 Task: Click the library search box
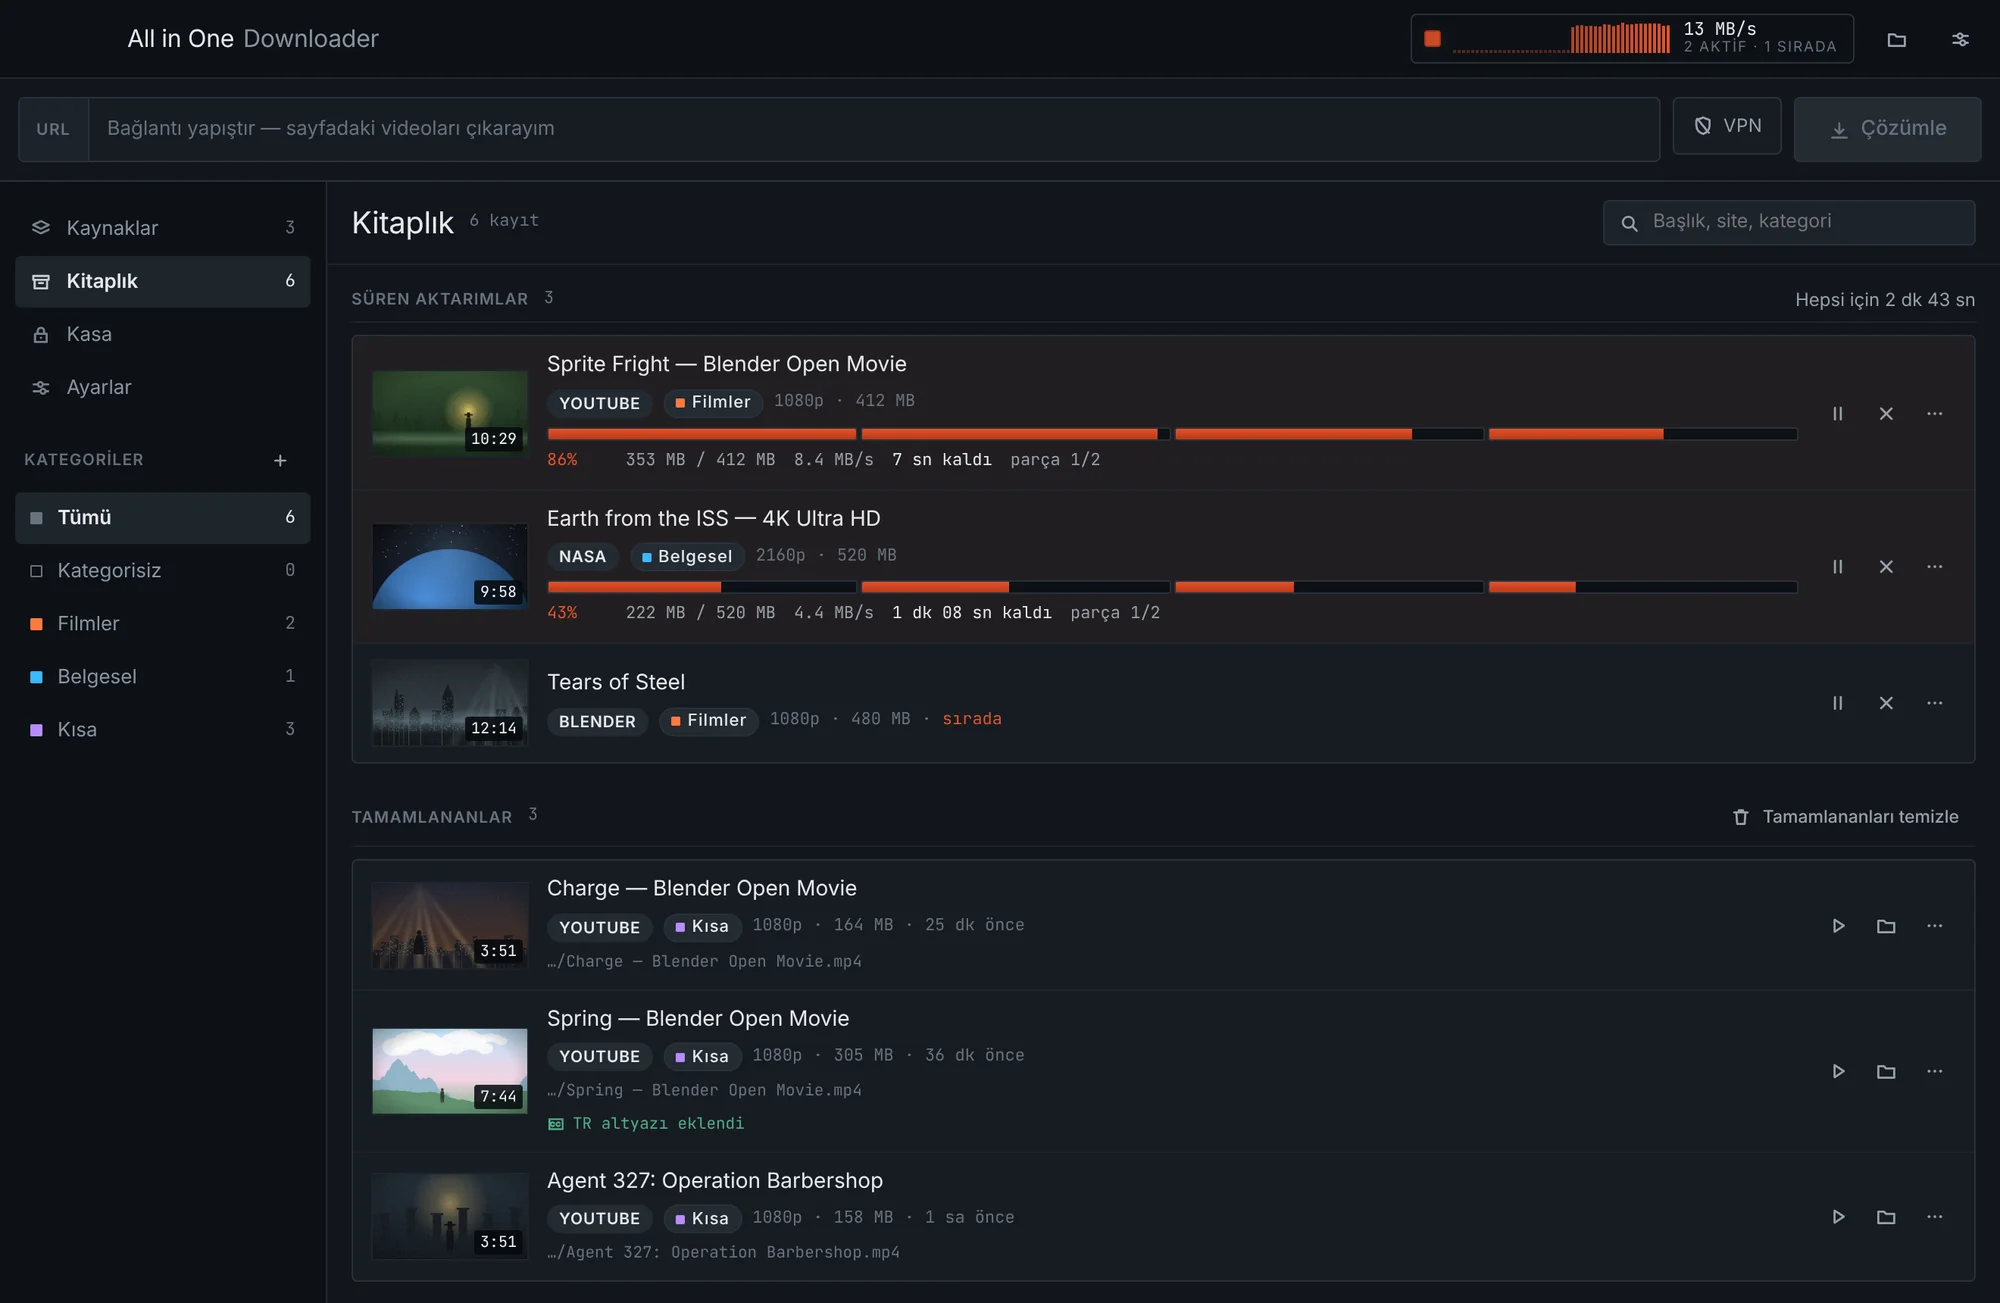1789,222
